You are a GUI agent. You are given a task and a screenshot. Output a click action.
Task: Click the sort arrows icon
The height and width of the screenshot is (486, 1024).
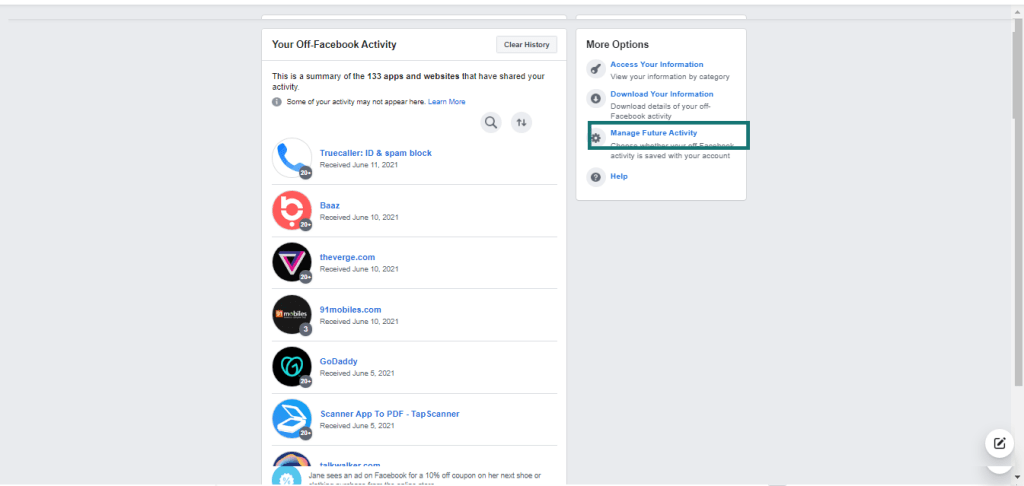pyautogui.click(x=521, y=122)
